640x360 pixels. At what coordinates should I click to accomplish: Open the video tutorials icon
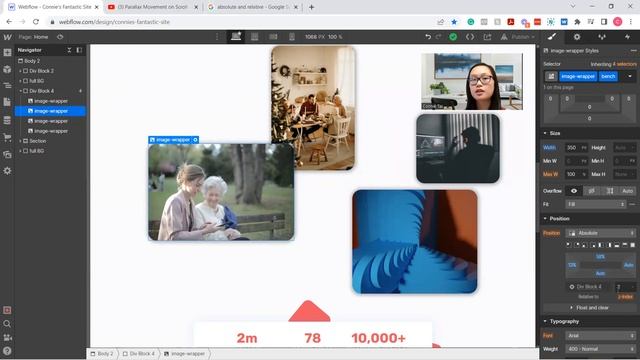(x=7, y=338)
